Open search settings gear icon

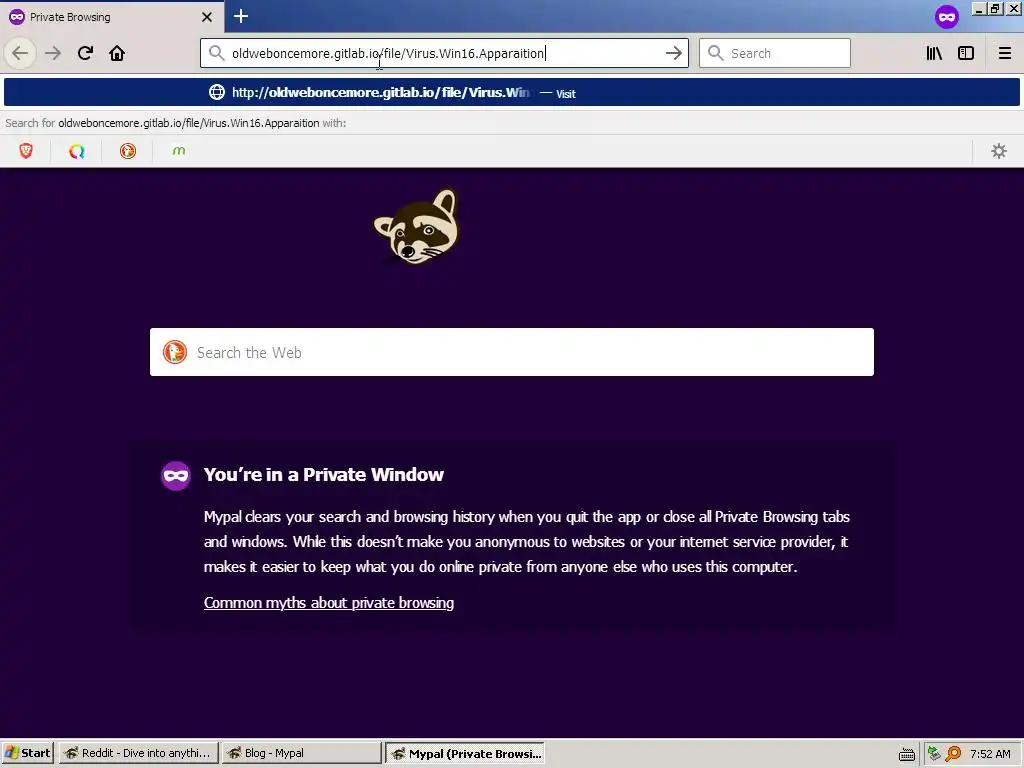[x=999, y=152]
